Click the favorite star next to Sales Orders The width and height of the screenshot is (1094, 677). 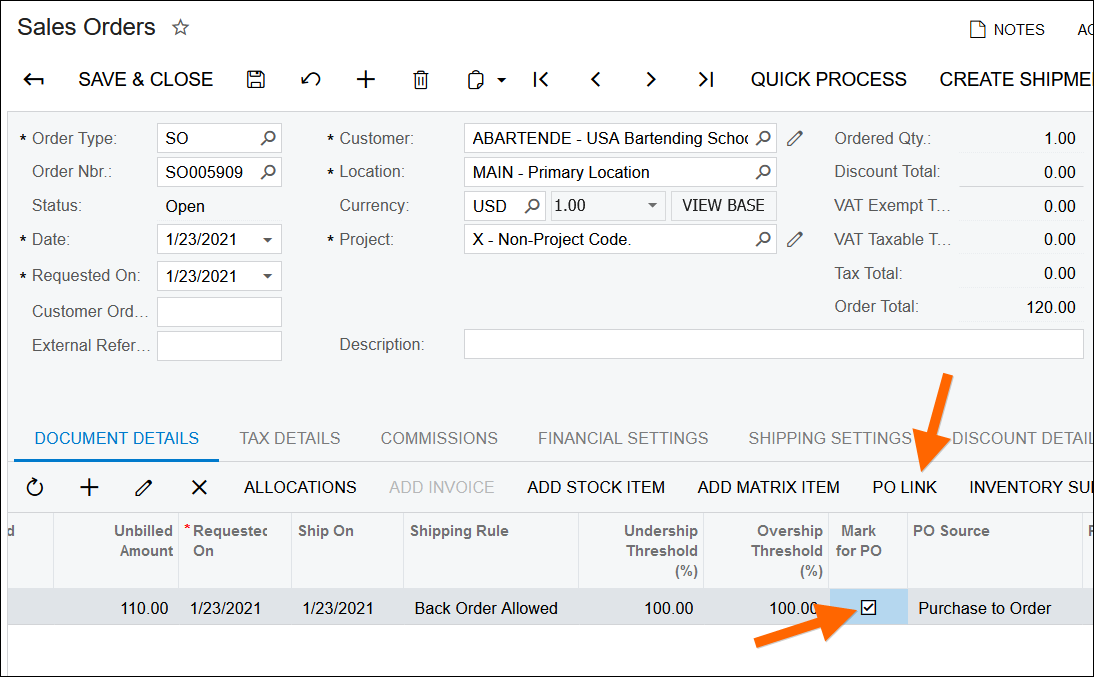click(x=180, y=28)
